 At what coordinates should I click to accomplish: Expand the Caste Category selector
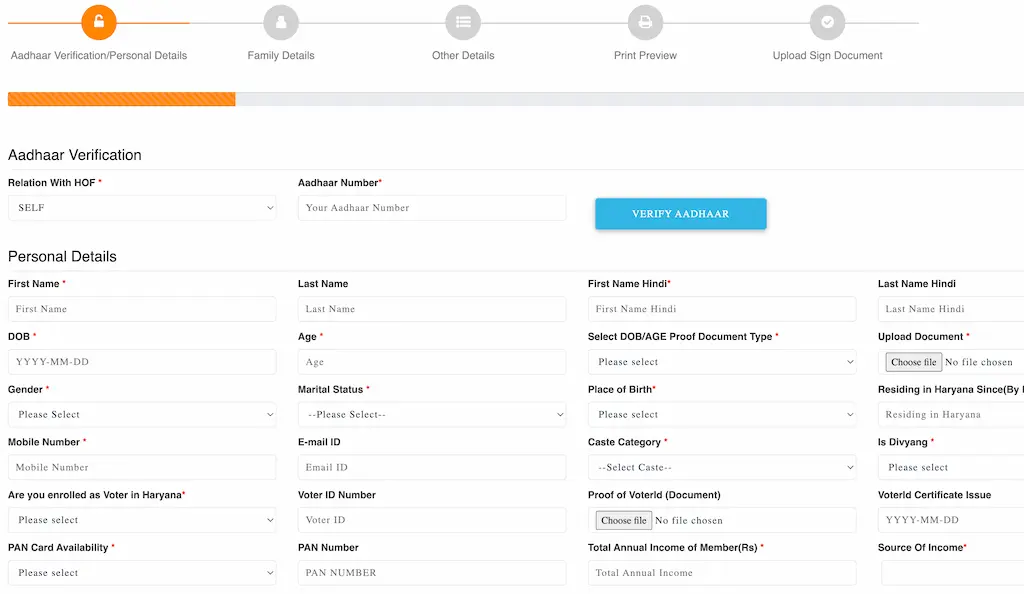click(722, 467)
